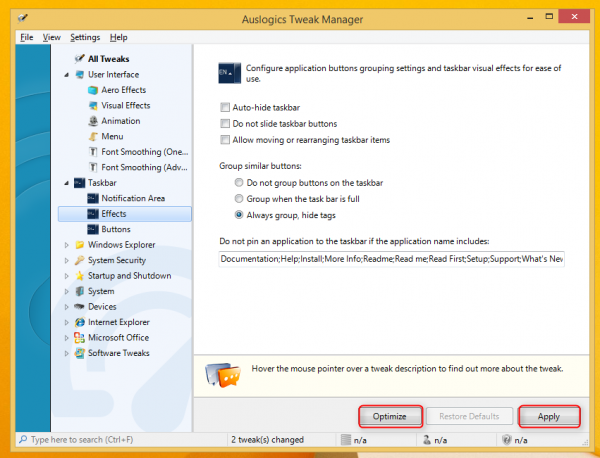Click the Notification Area icon
This screenshot has width=600, height=458.
tap(93, 198)
